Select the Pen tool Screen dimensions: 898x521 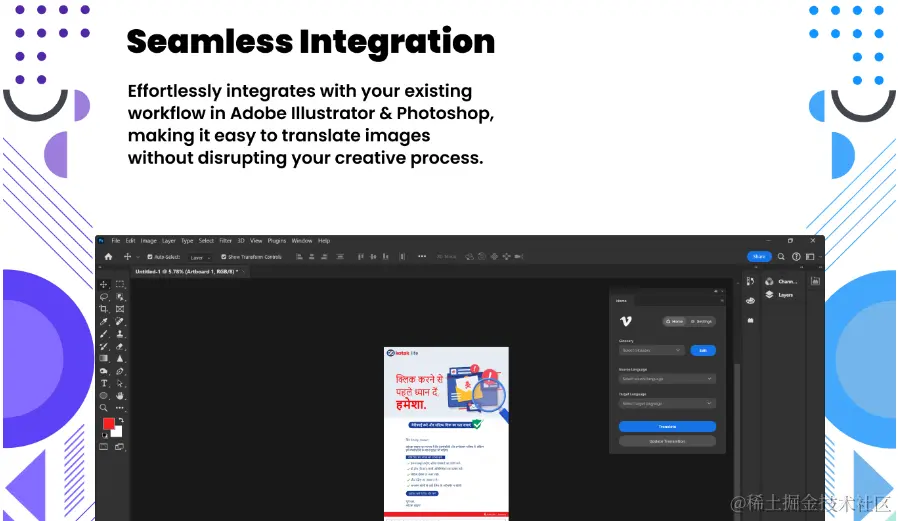[x=120, y=371]
